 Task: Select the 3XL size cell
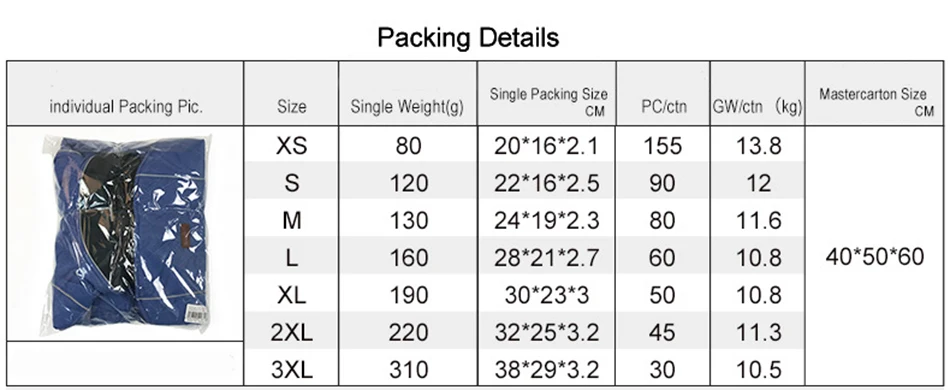point(291,369)
